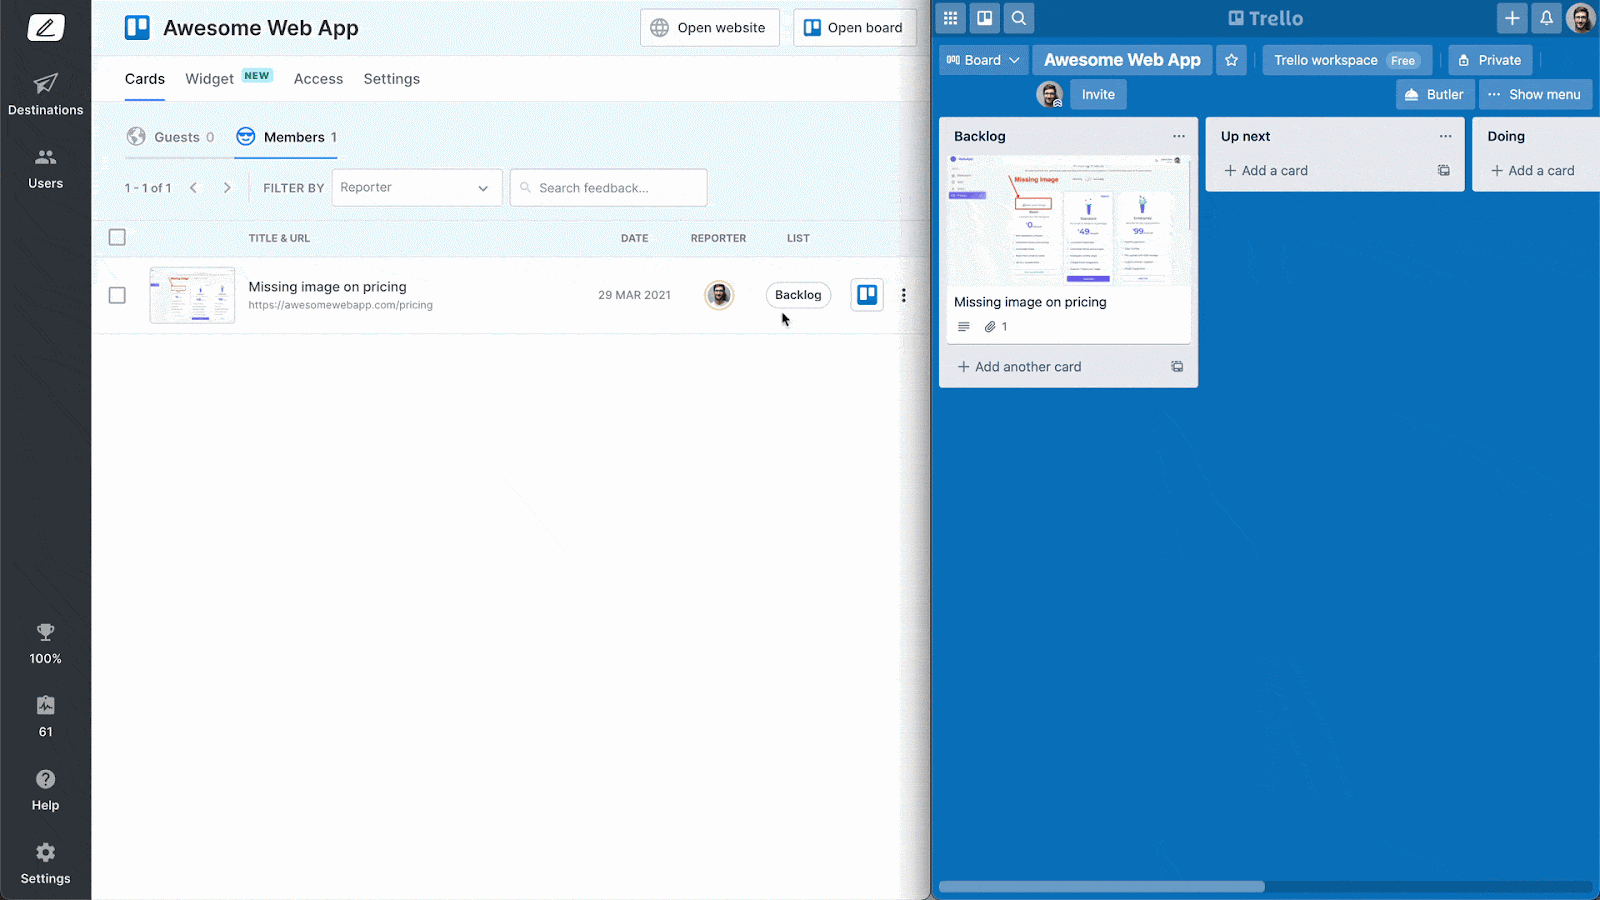The width and height of the screenshot is (1600, 900).
Task: Open the screenshot thumbnail in feedback row
Action: 192,295
